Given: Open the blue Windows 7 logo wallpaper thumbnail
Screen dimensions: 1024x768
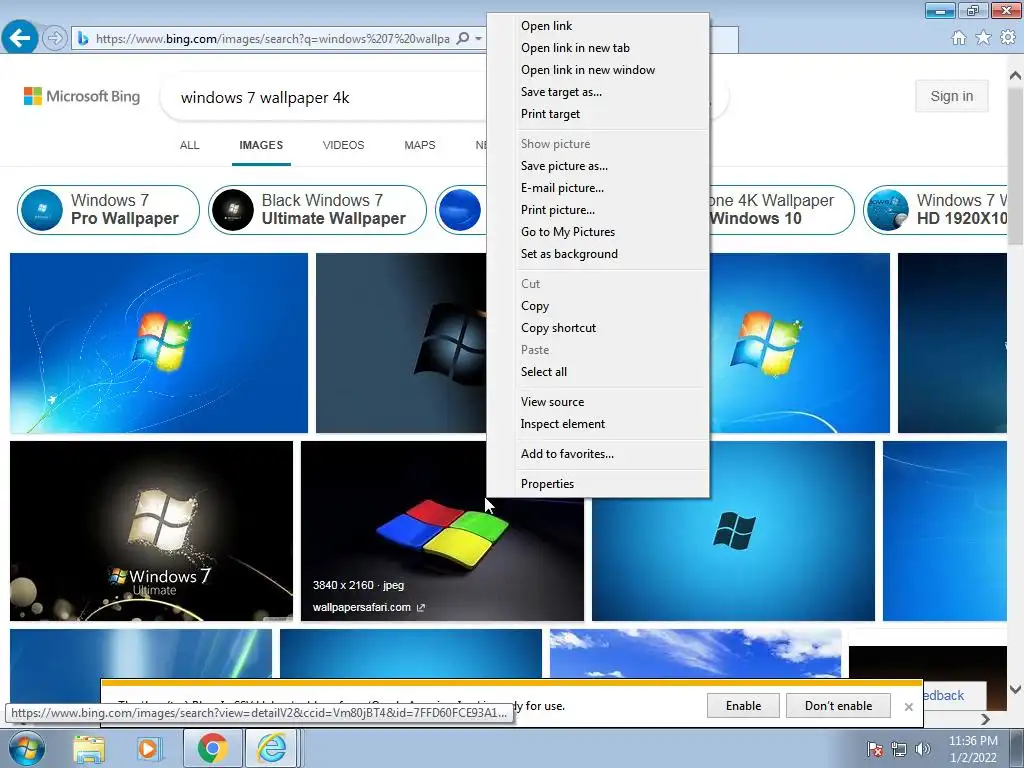Looking at the screenshot, I should [x=159, y=343].
